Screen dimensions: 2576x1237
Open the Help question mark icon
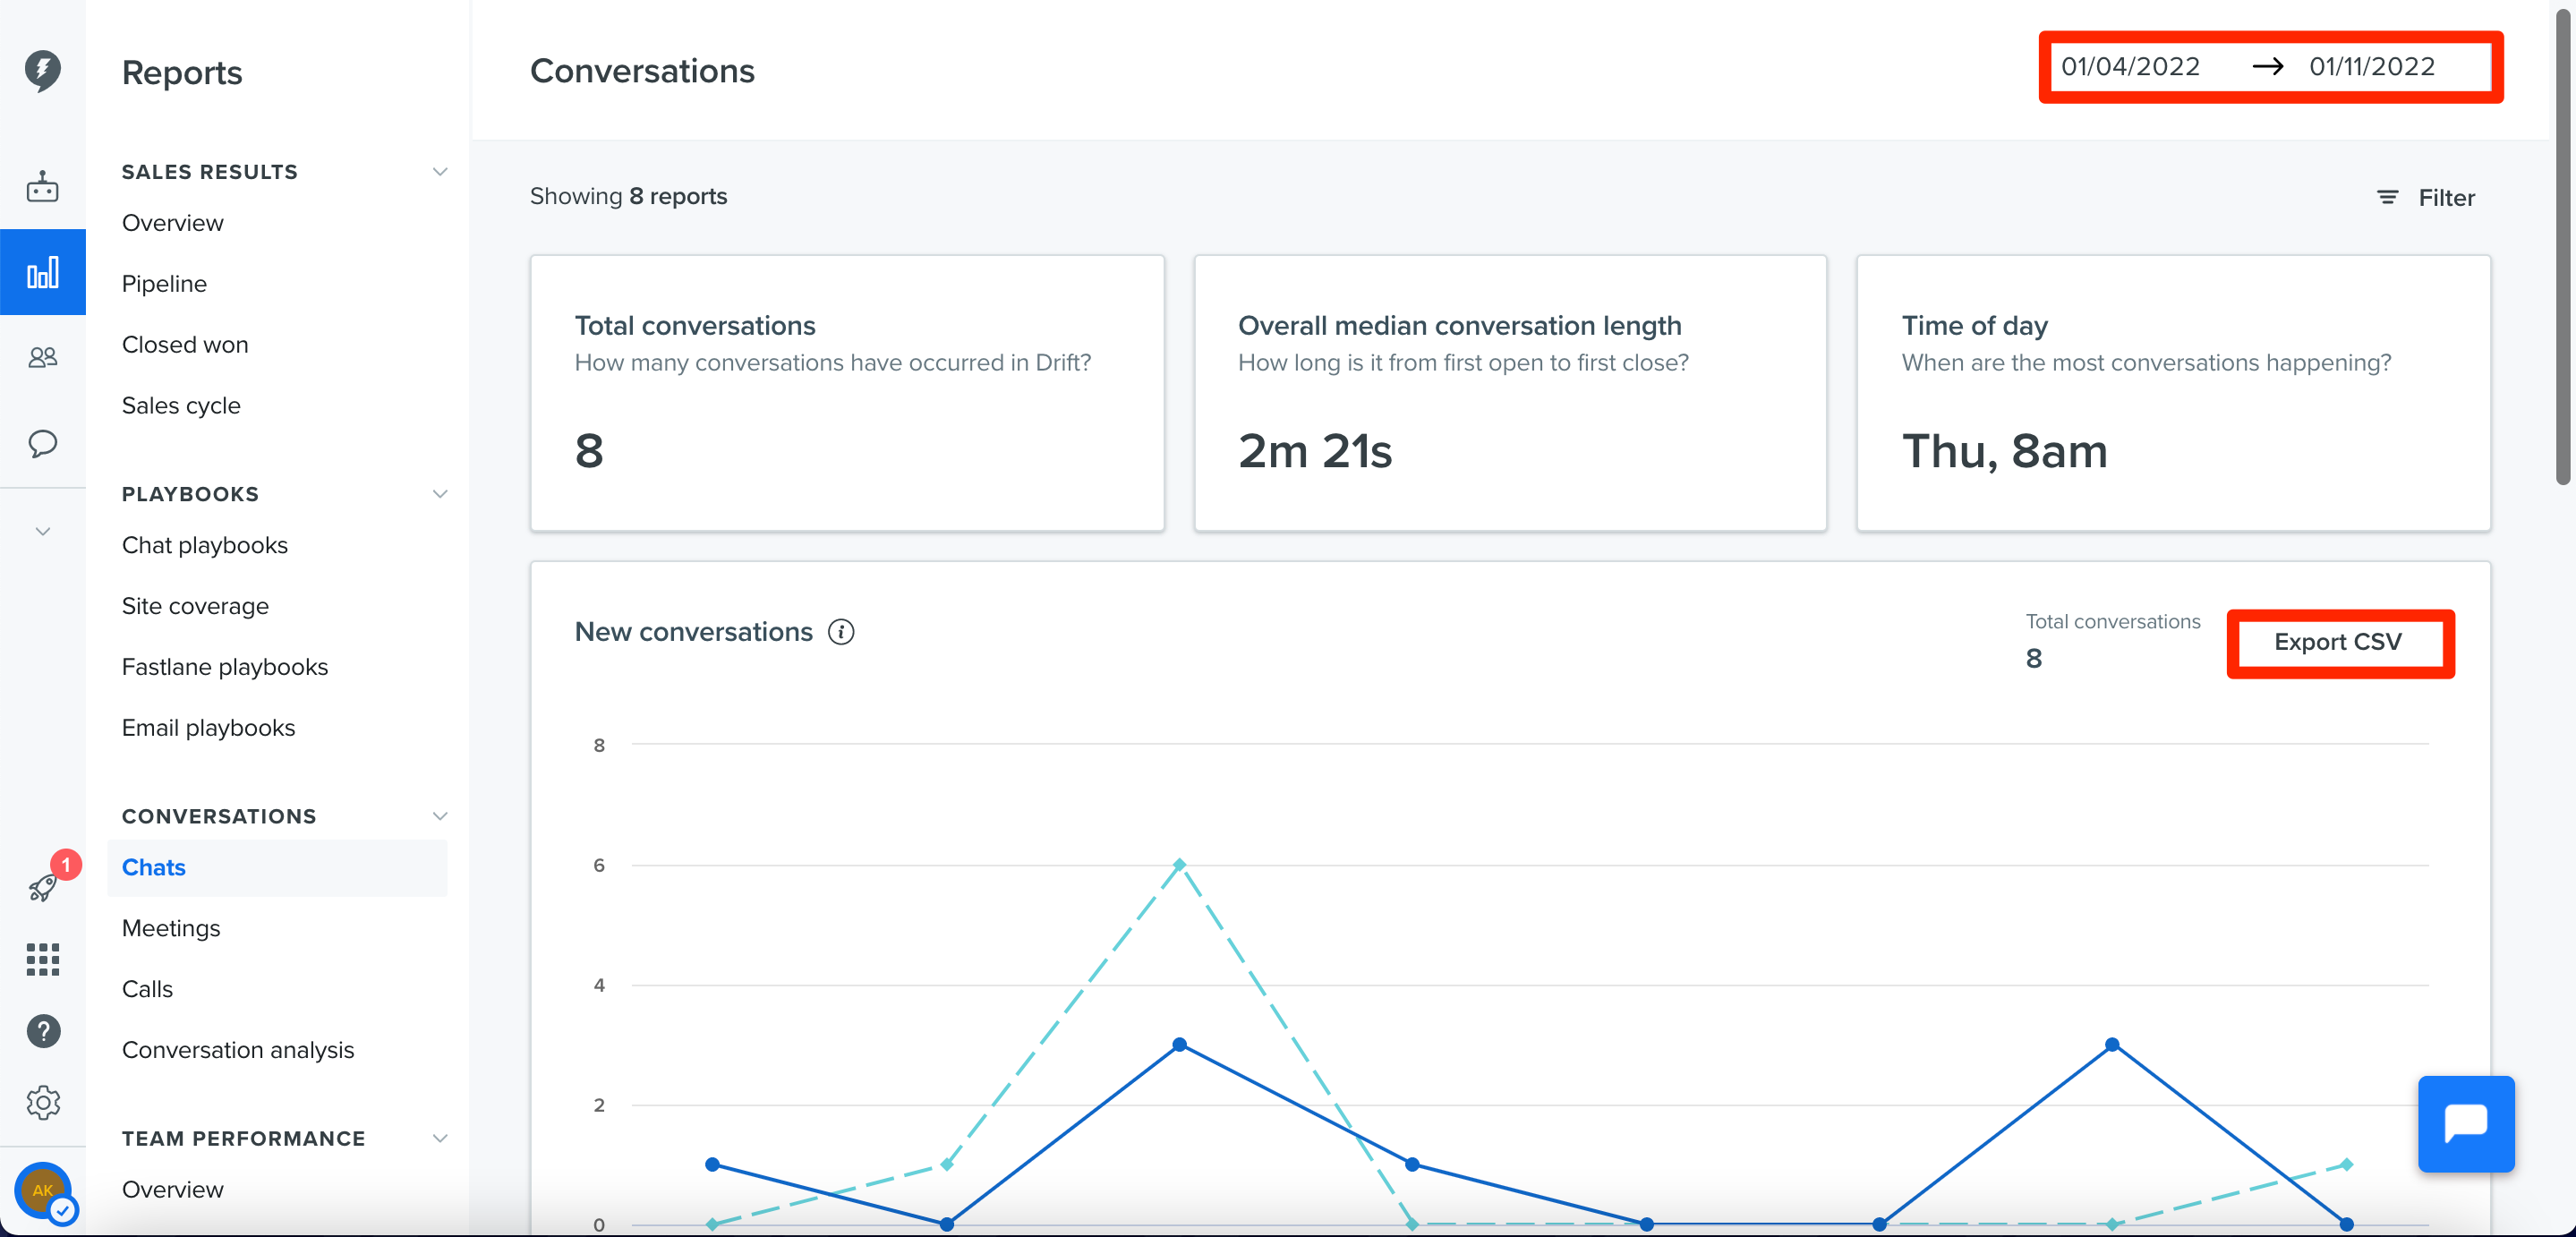coord(43,1031)
